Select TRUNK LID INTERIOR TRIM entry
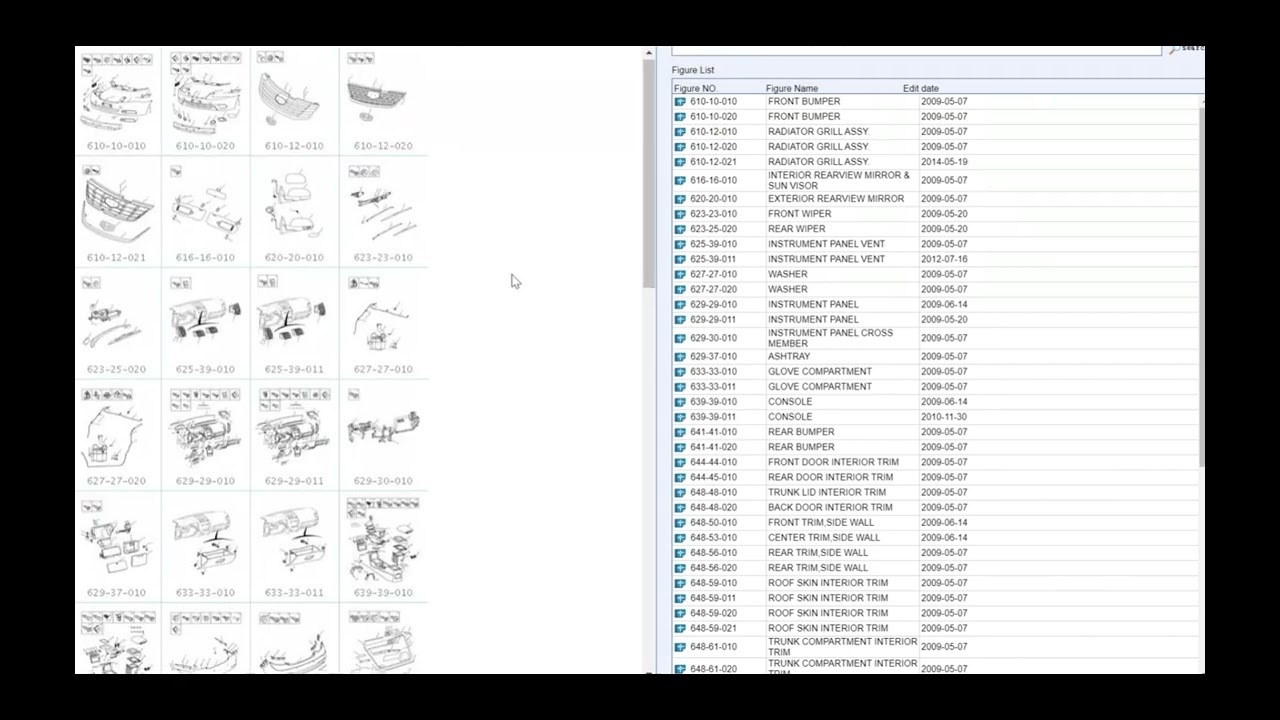The width and height of the screenshot is (1280, 720). coord(827,492)
